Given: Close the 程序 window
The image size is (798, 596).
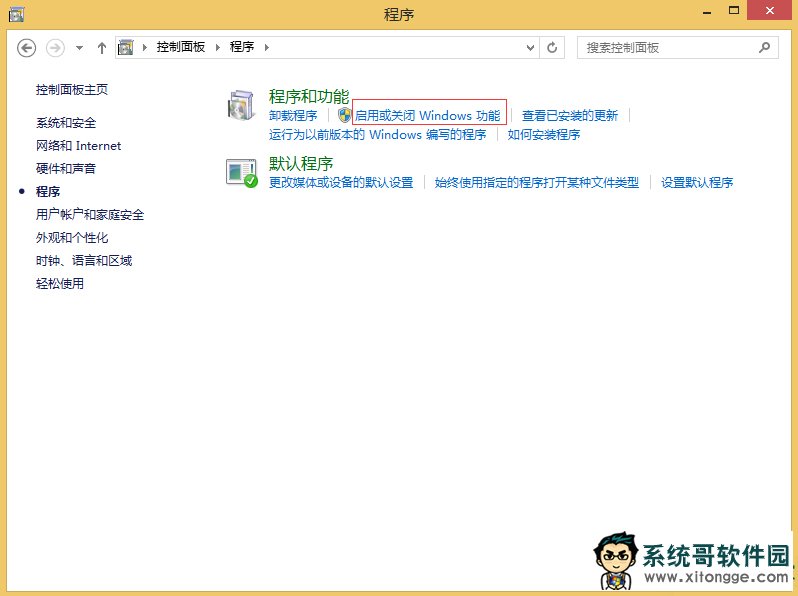Looking at the screenshot, I should coord(770,10).
